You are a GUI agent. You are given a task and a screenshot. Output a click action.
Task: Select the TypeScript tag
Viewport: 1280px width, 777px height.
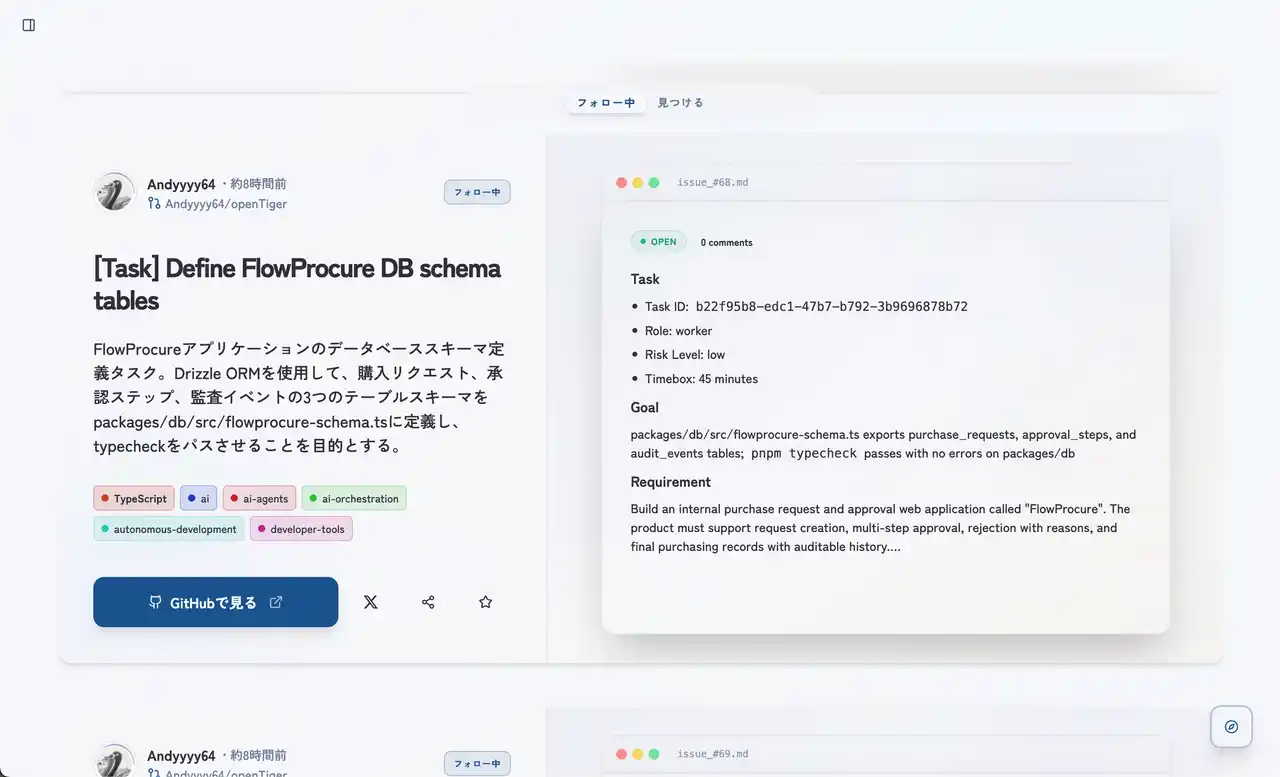(134, 498)
